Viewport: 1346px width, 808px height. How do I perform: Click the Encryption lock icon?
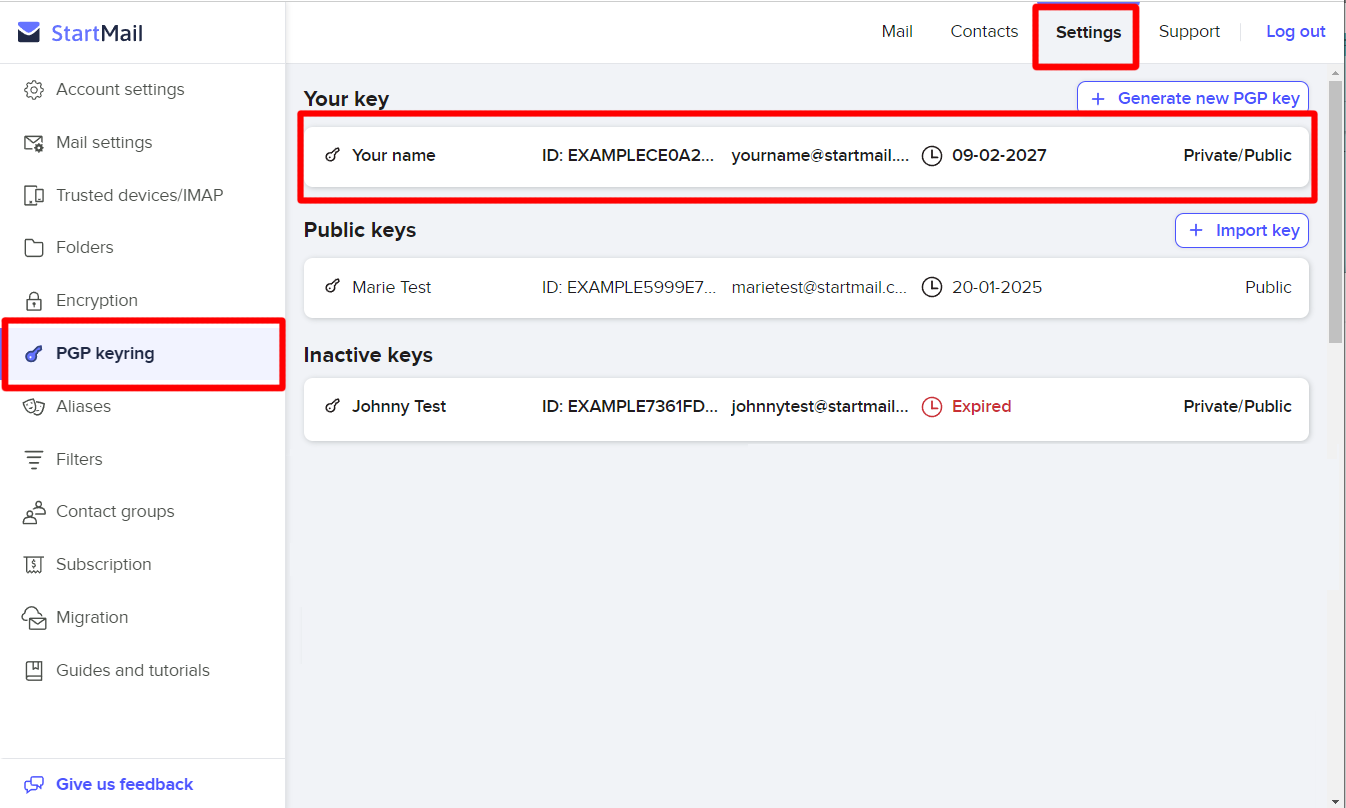34,300
